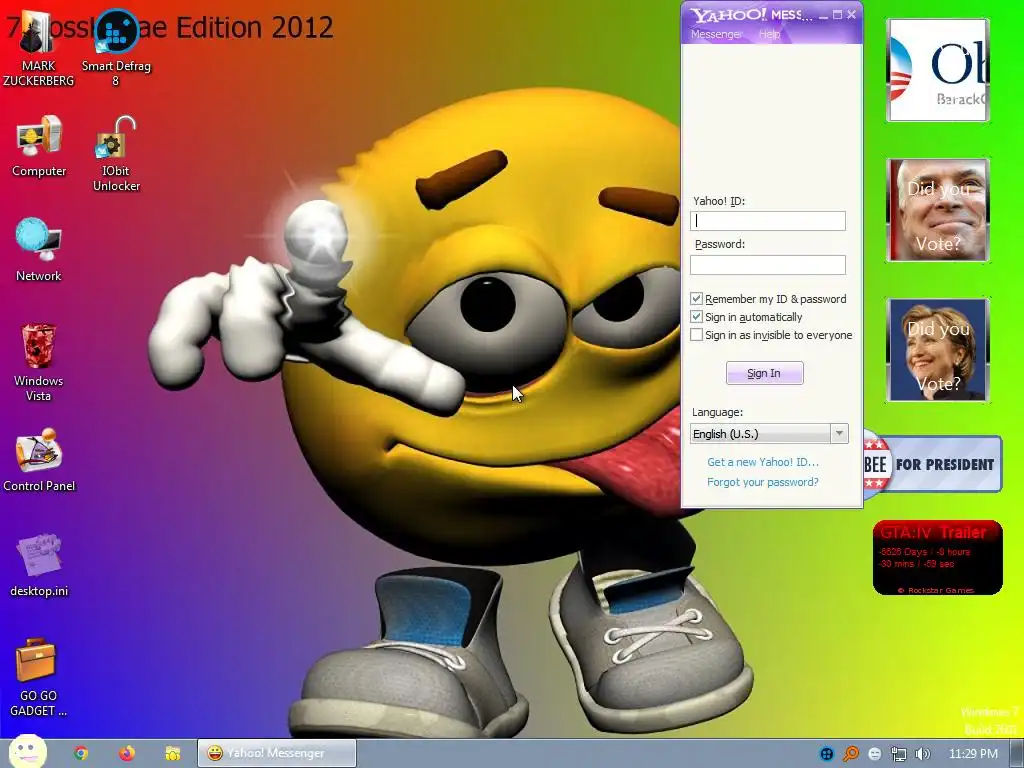Click the smiley Start button
1024x768 pixels.
tap(27, 752)
